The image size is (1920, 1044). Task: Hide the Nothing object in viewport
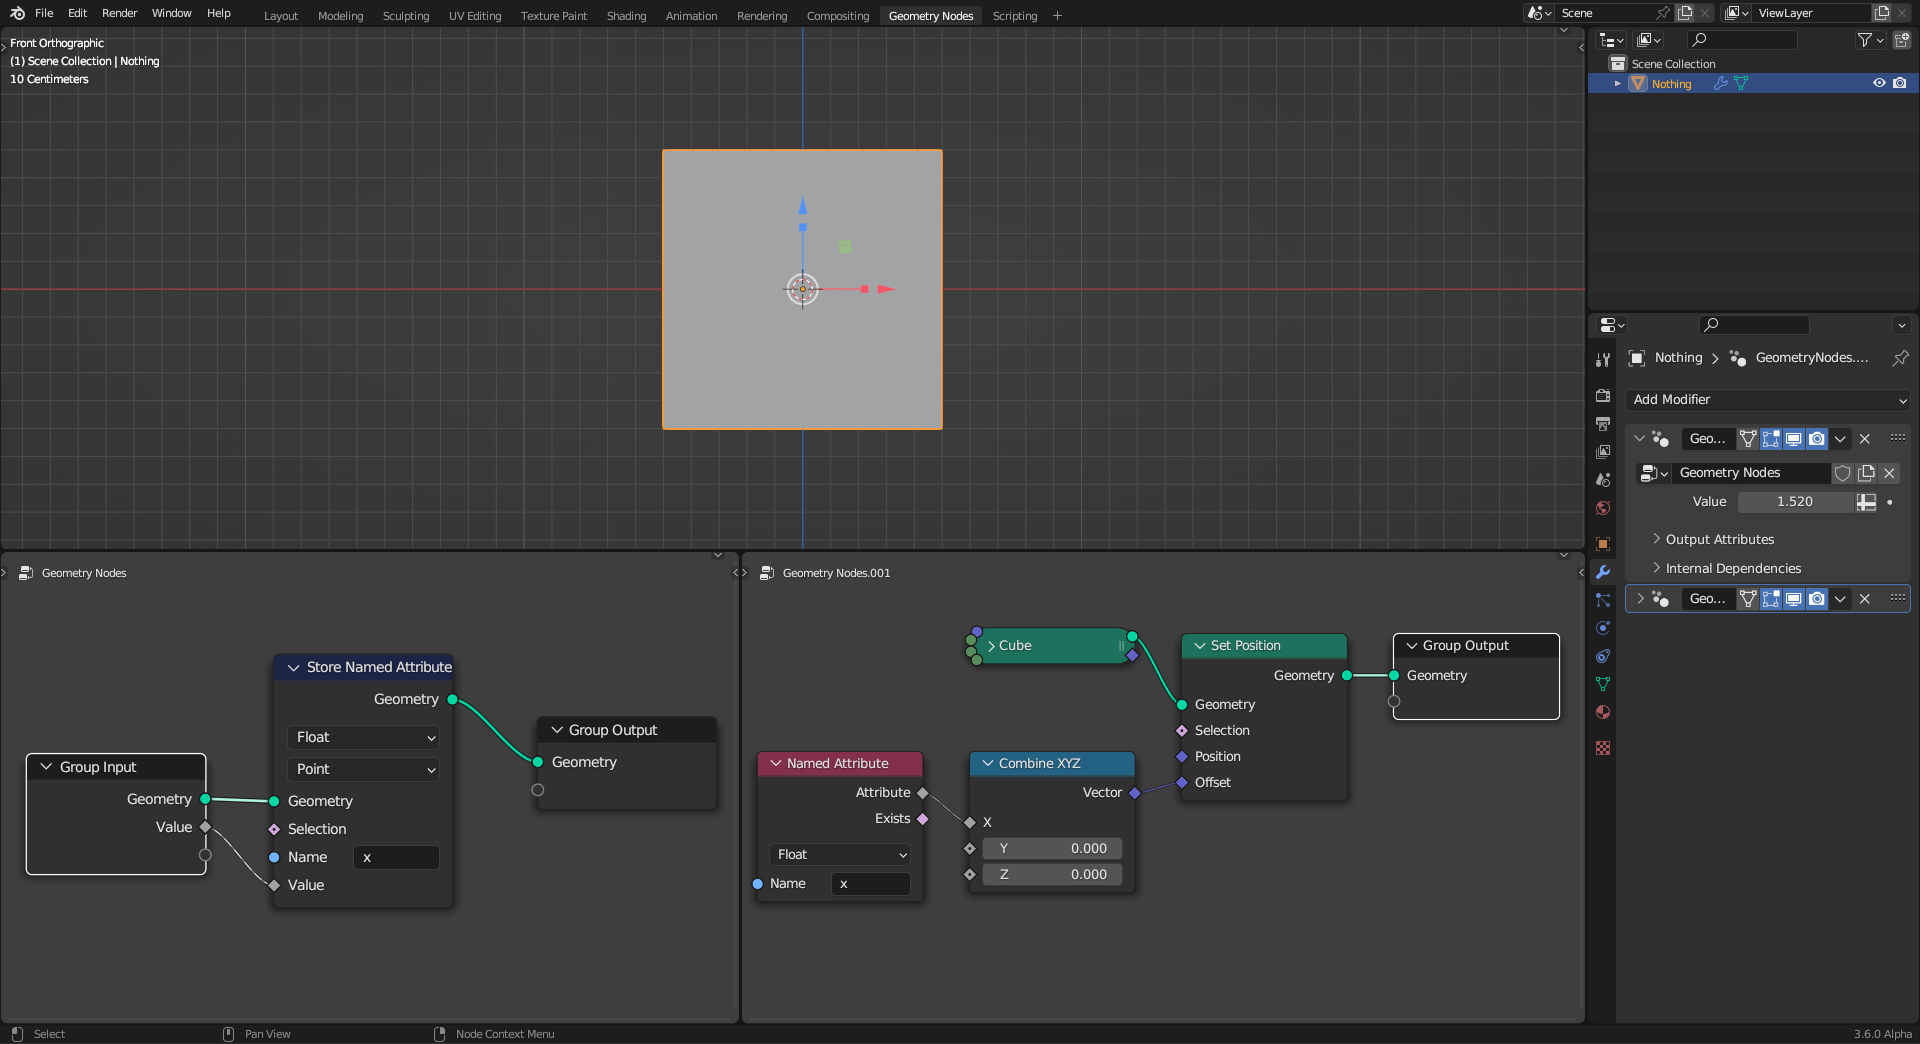click(1879, 84)
